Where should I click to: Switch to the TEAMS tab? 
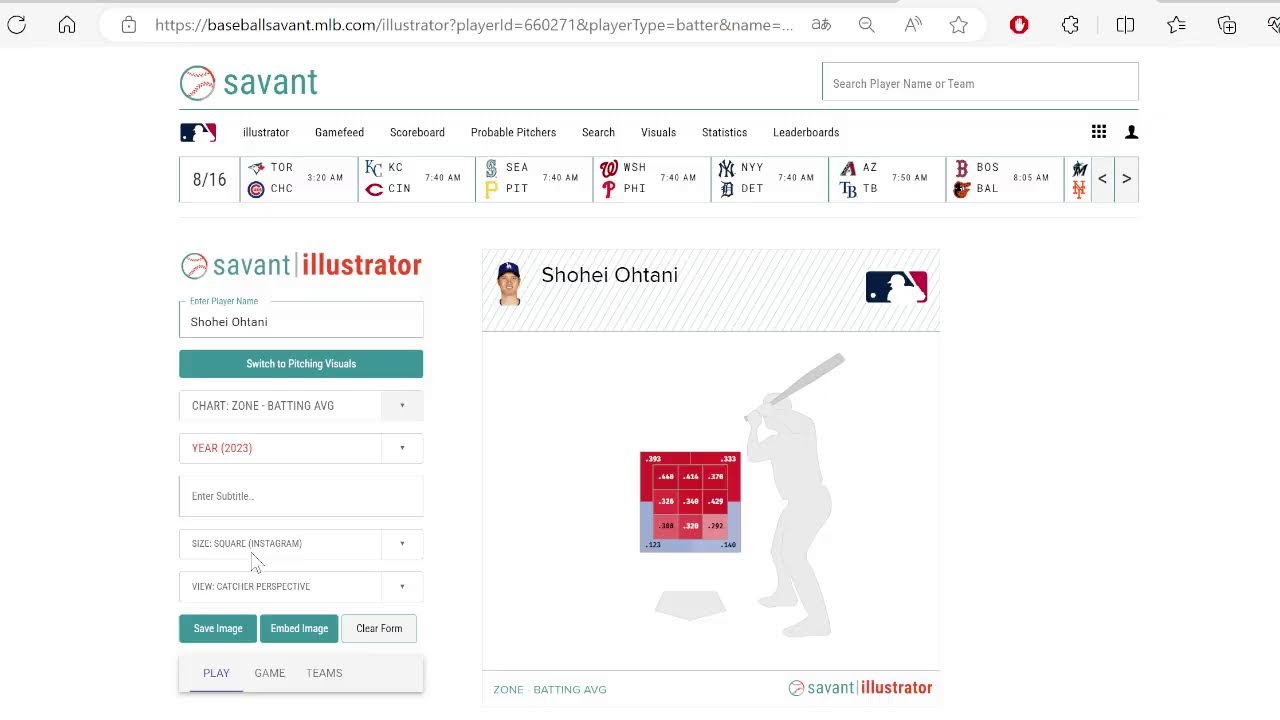tap(324, 673)
